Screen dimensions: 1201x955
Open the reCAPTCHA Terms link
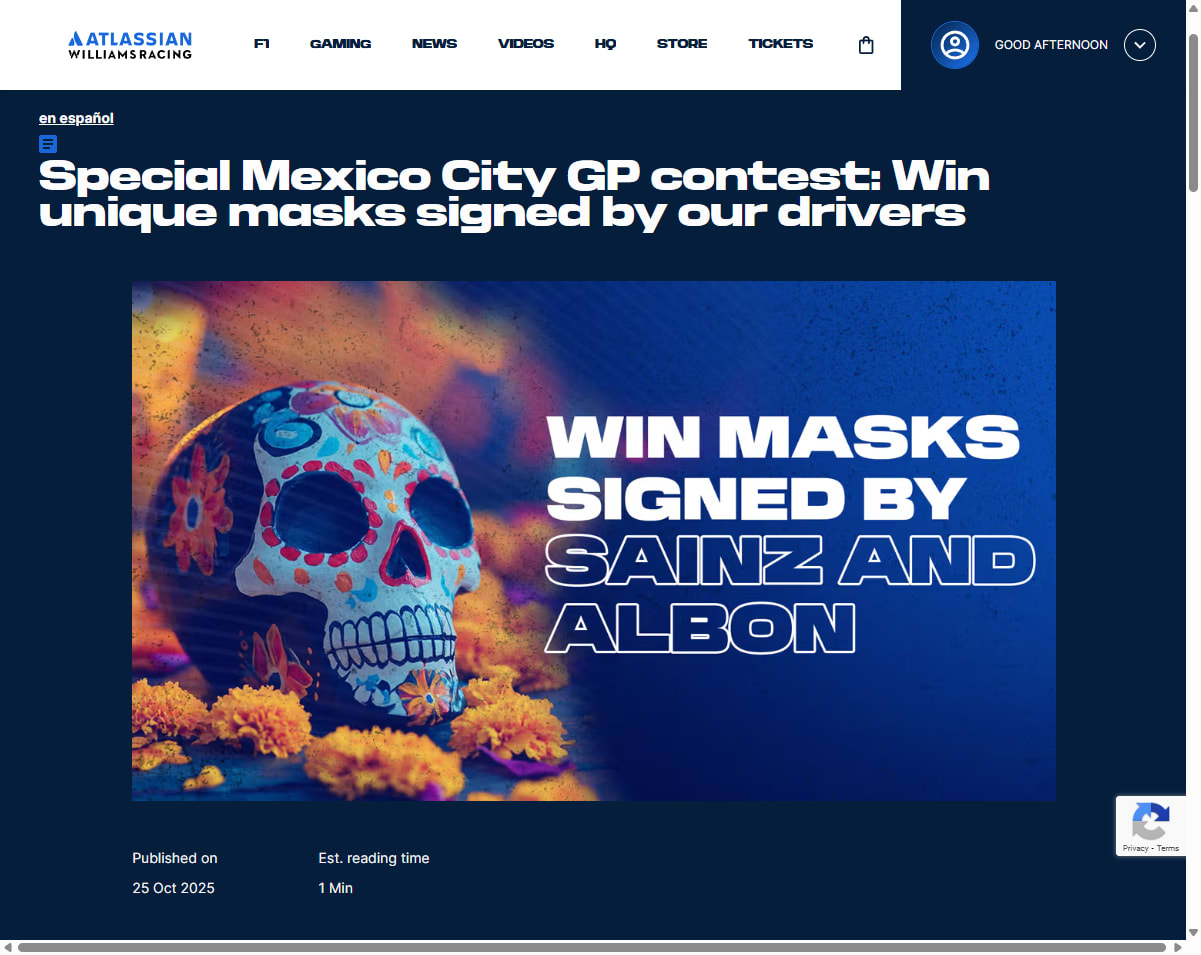click(x=1168, y=849)
